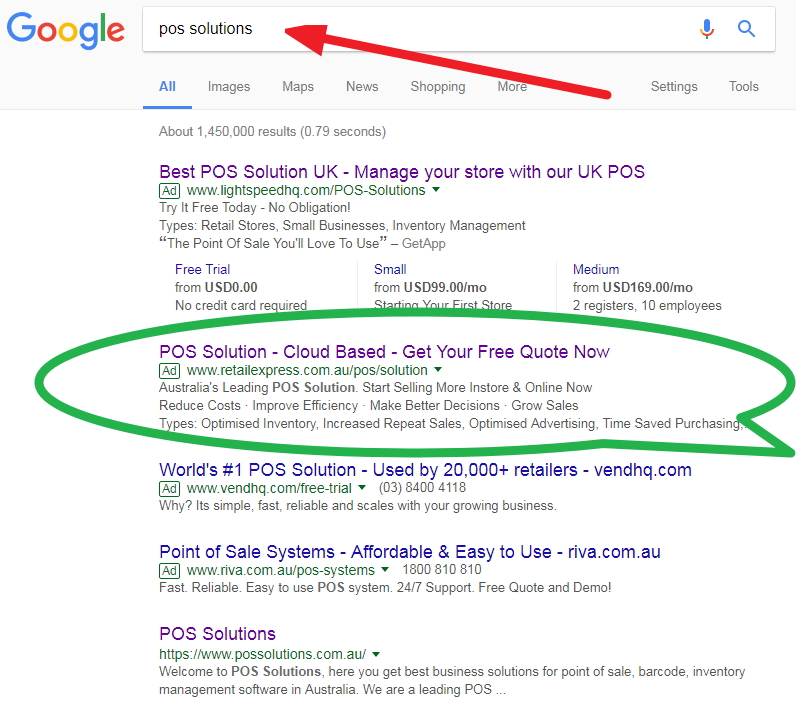This screenshot has height=706, width=796.
Task: Click the possolutions.com.au URL
Action: 262,655
